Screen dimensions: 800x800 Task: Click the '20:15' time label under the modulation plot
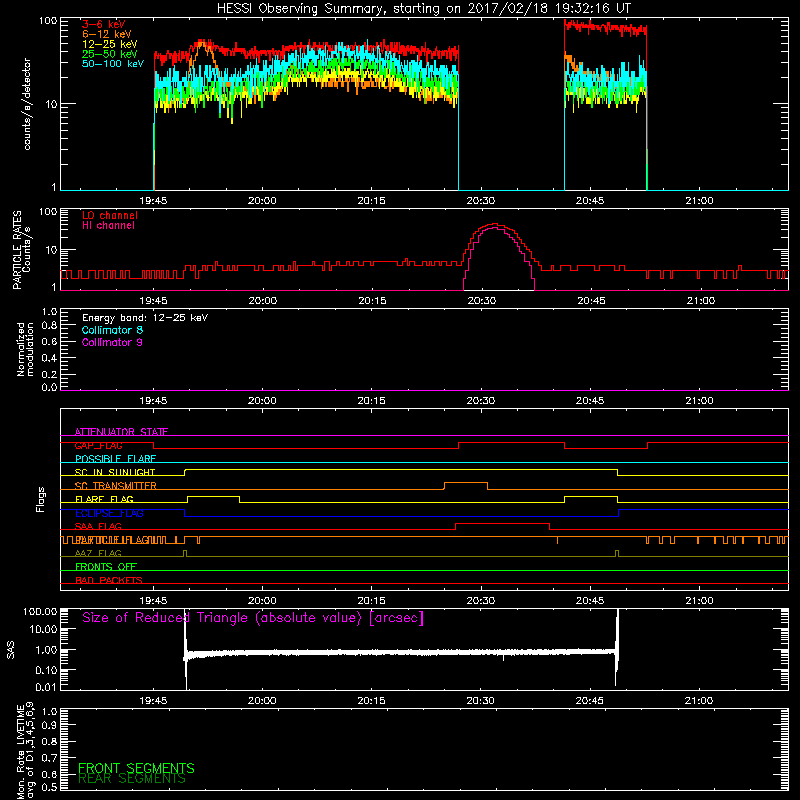371,401
